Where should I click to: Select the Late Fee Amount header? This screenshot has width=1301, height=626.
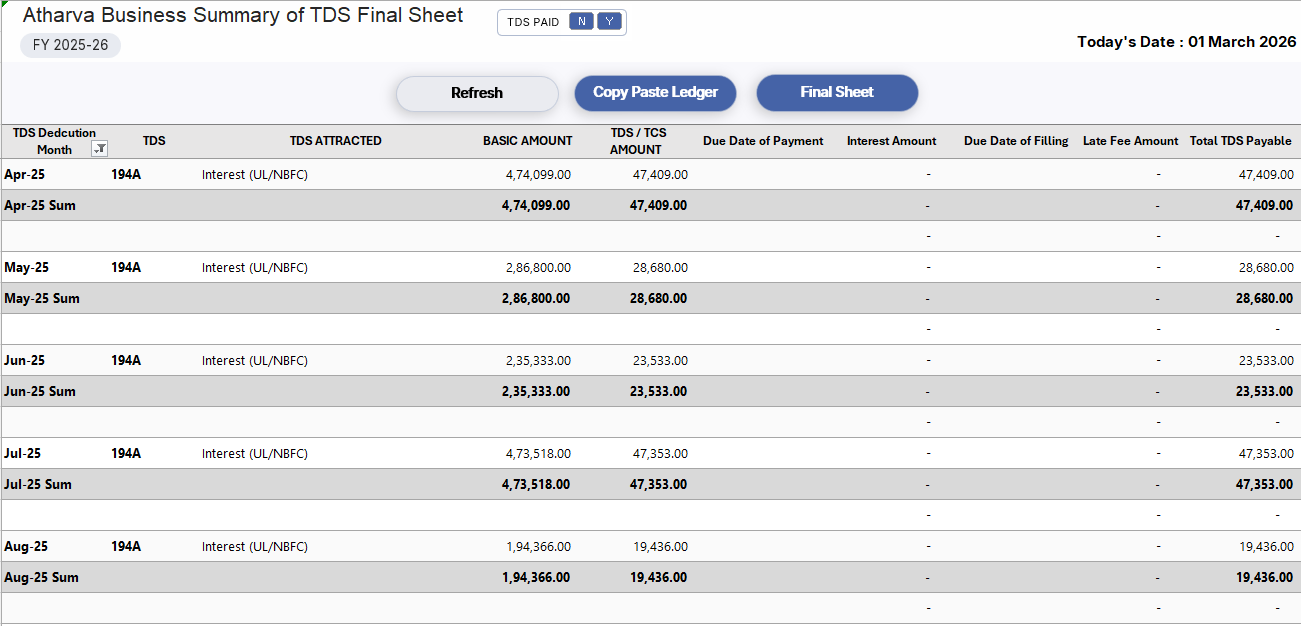point(1130,140)
